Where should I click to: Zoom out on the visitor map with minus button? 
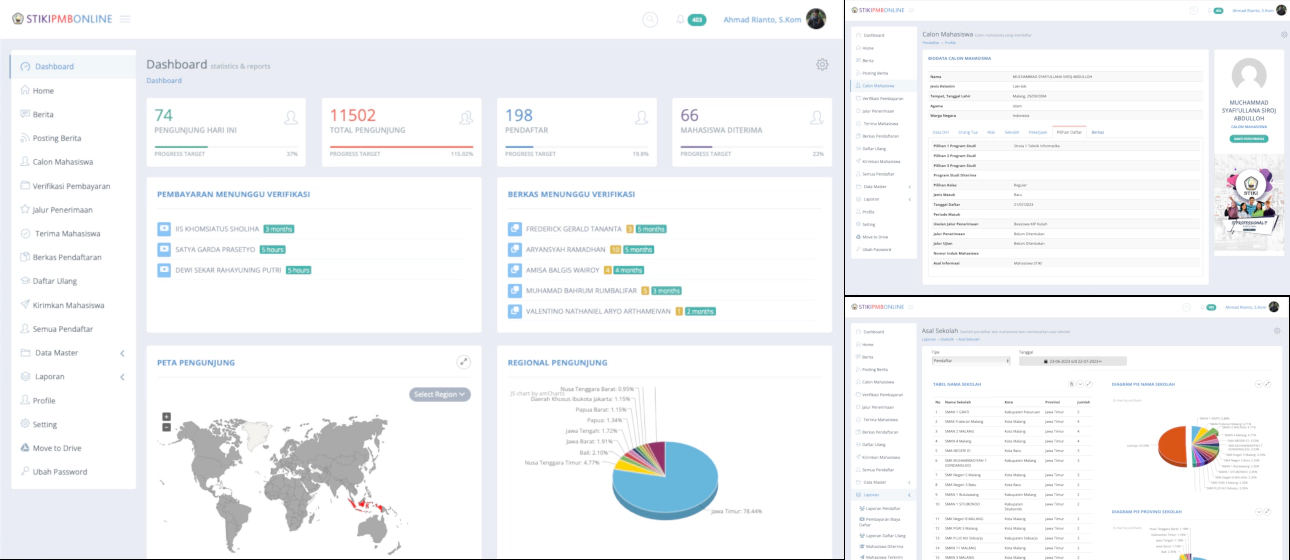pyautogui.click(x=166, y=427)
